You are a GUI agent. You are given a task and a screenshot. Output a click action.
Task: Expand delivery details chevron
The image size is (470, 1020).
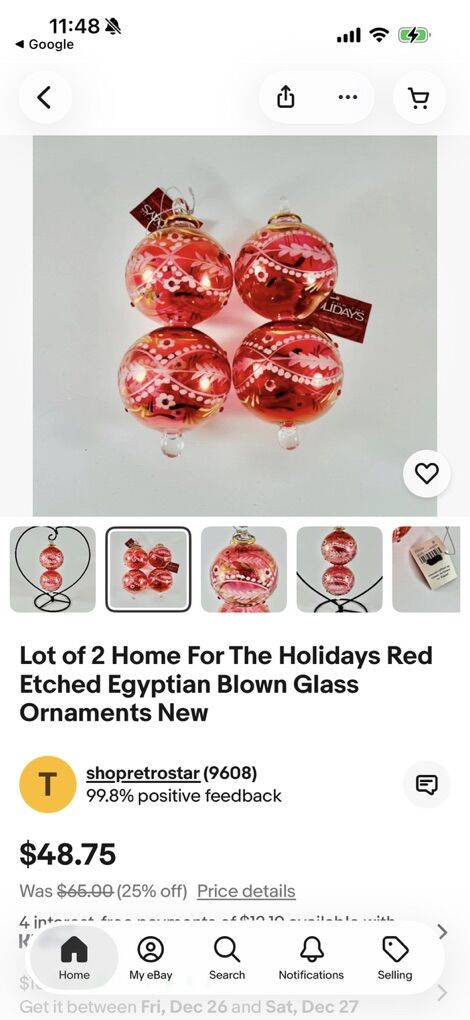443,993
